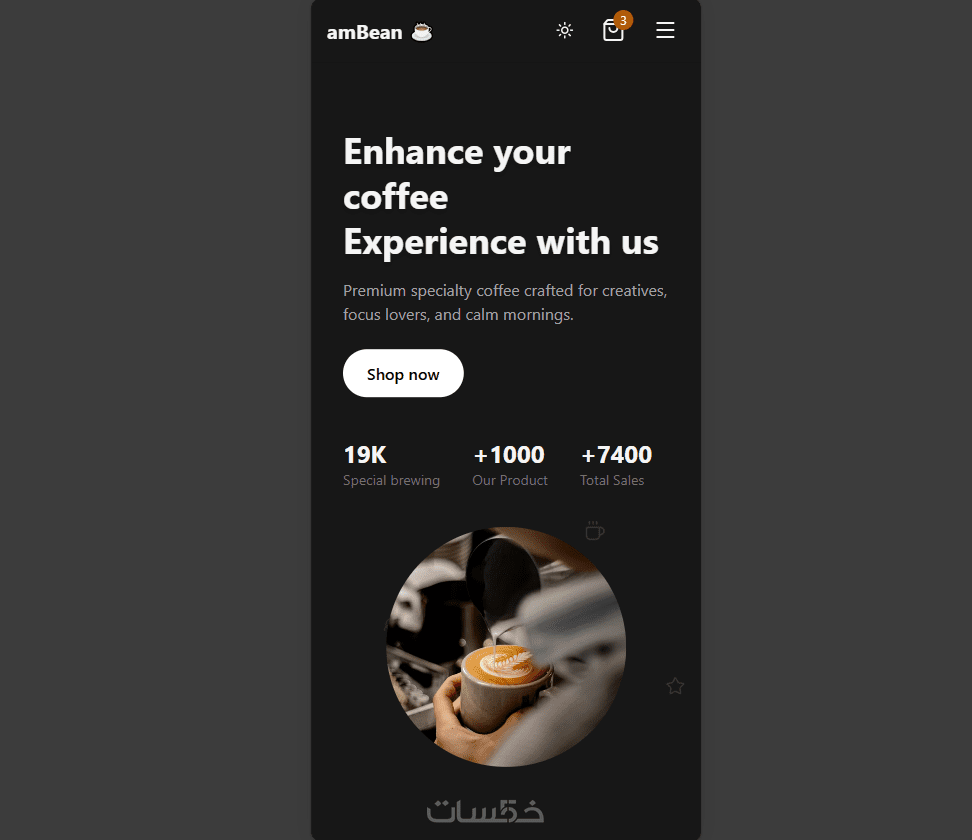
Task: Click the coffee cup logo emoji
Action: point(422,32)
